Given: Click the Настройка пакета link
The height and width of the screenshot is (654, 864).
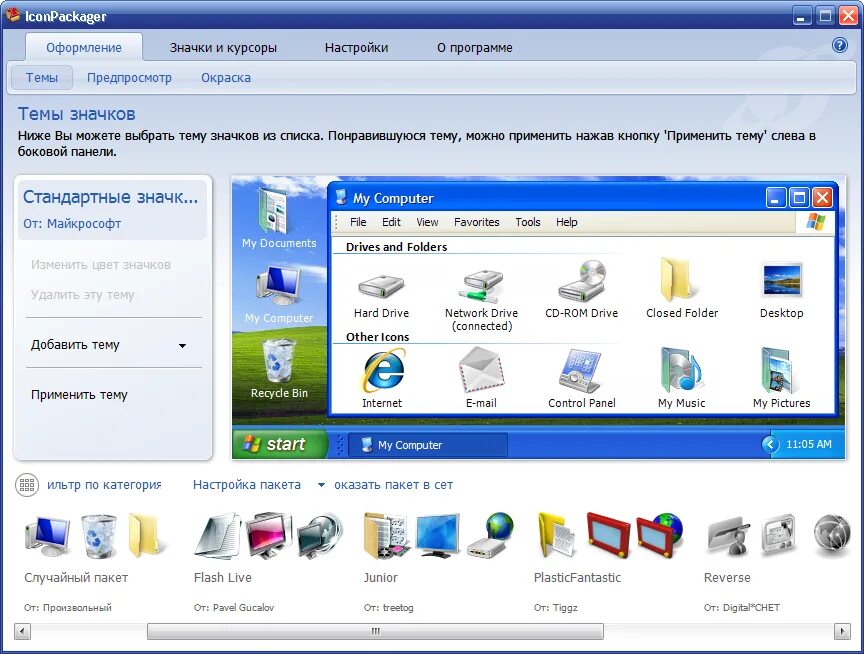Looking at the screenshot, I should (x=247, y=485).
